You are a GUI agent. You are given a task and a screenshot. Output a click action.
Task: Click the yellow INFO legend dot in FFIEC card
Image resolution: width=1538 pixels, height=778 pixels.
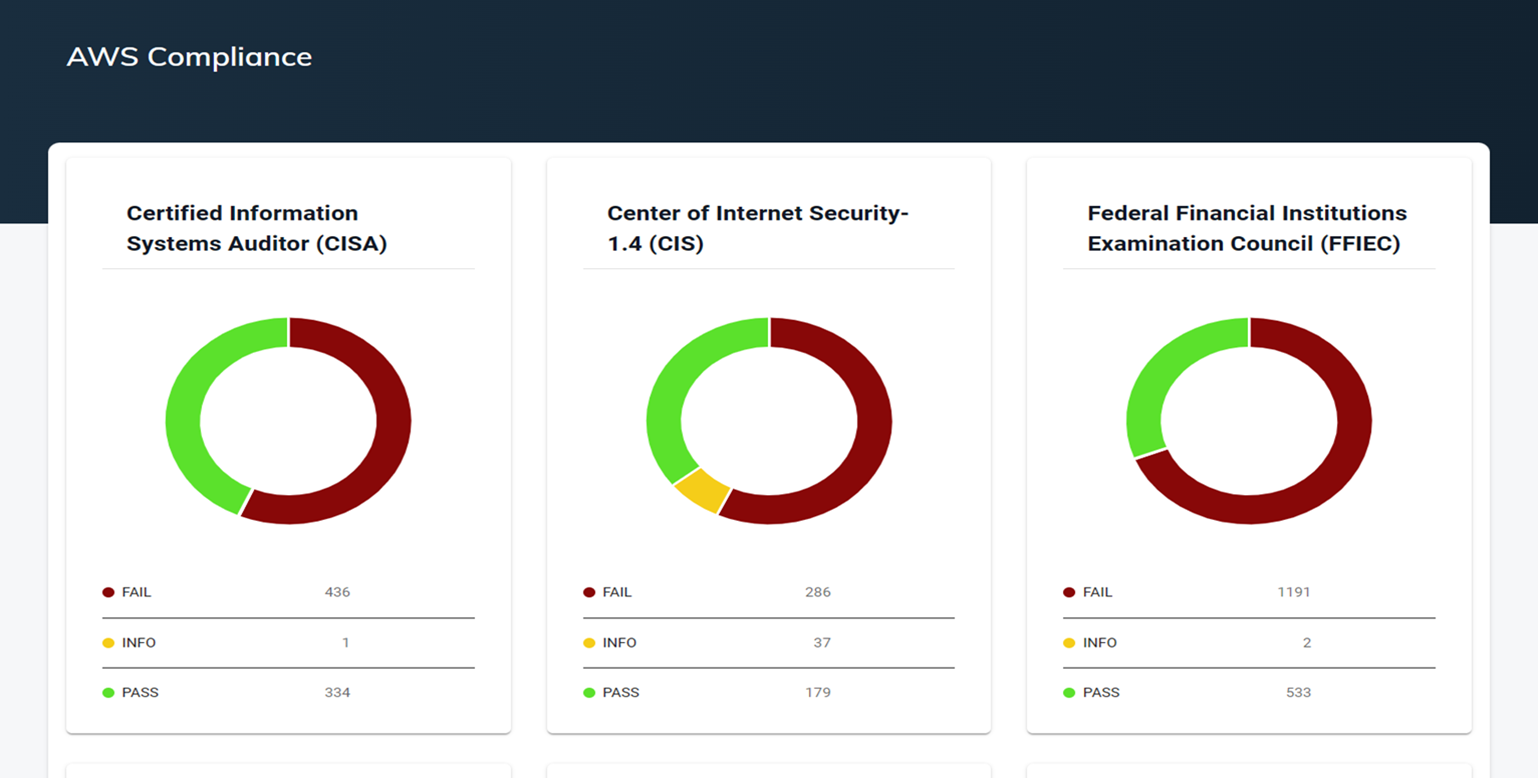tap(1069, 642)
